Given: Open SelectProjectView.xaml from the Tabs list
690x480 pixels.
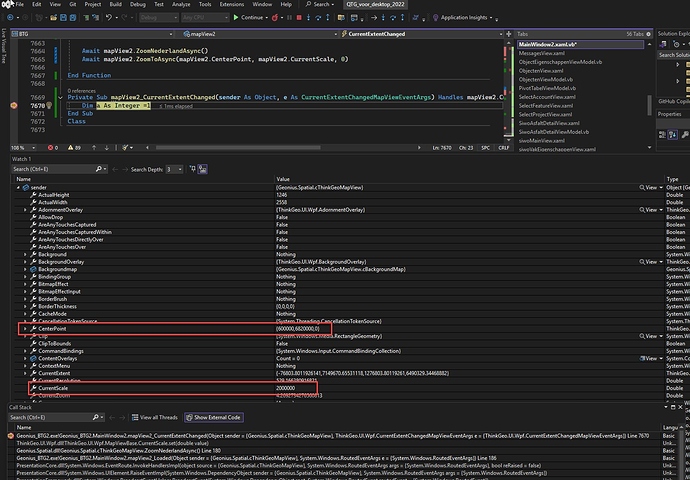Looking at the screenshot, I should (x=546, y=114).
